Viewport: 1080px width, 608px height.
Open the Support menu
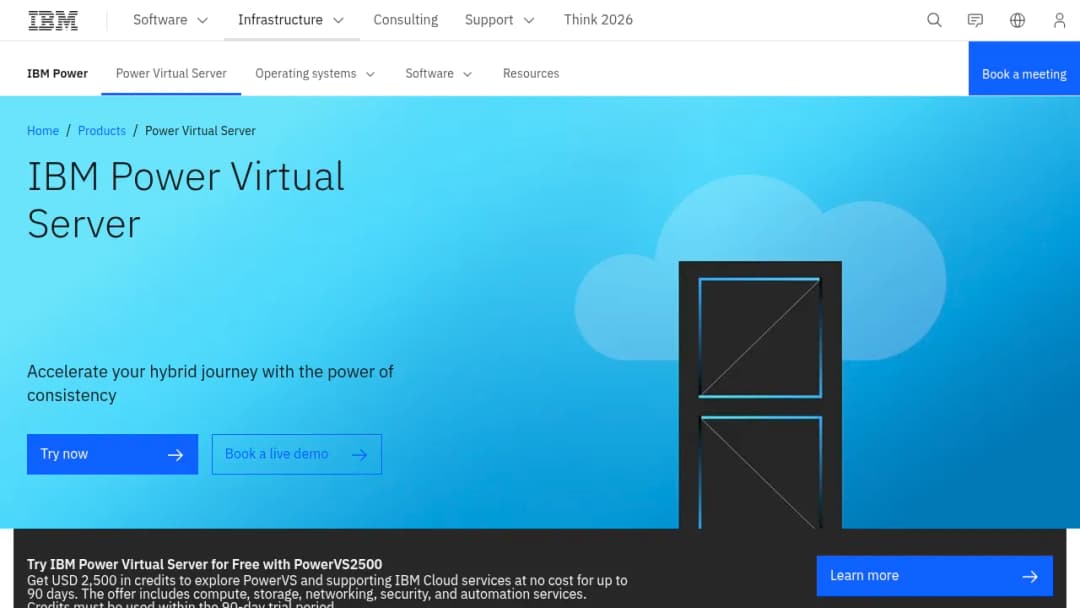tap(500, 20)
